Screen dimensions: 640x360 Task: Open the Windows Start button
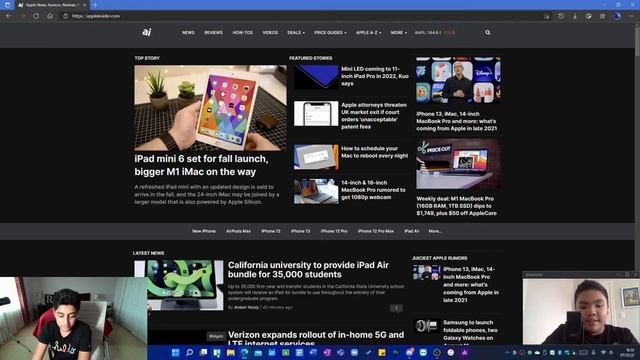click(176, 353)
